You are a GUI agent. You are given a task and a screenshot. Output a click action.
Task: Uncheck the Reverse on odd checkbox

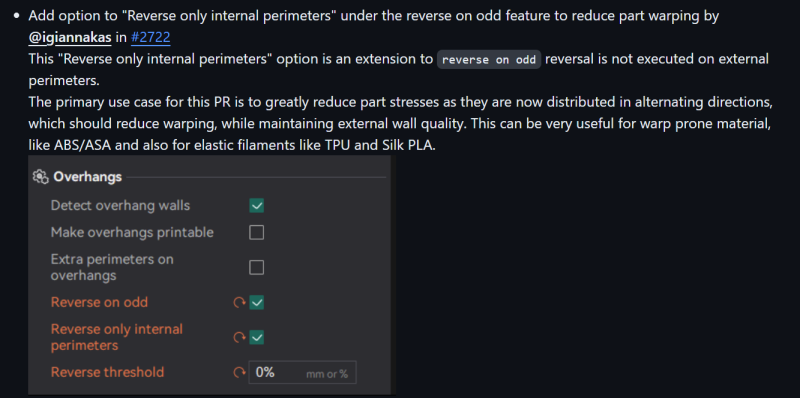click(257, 303)
